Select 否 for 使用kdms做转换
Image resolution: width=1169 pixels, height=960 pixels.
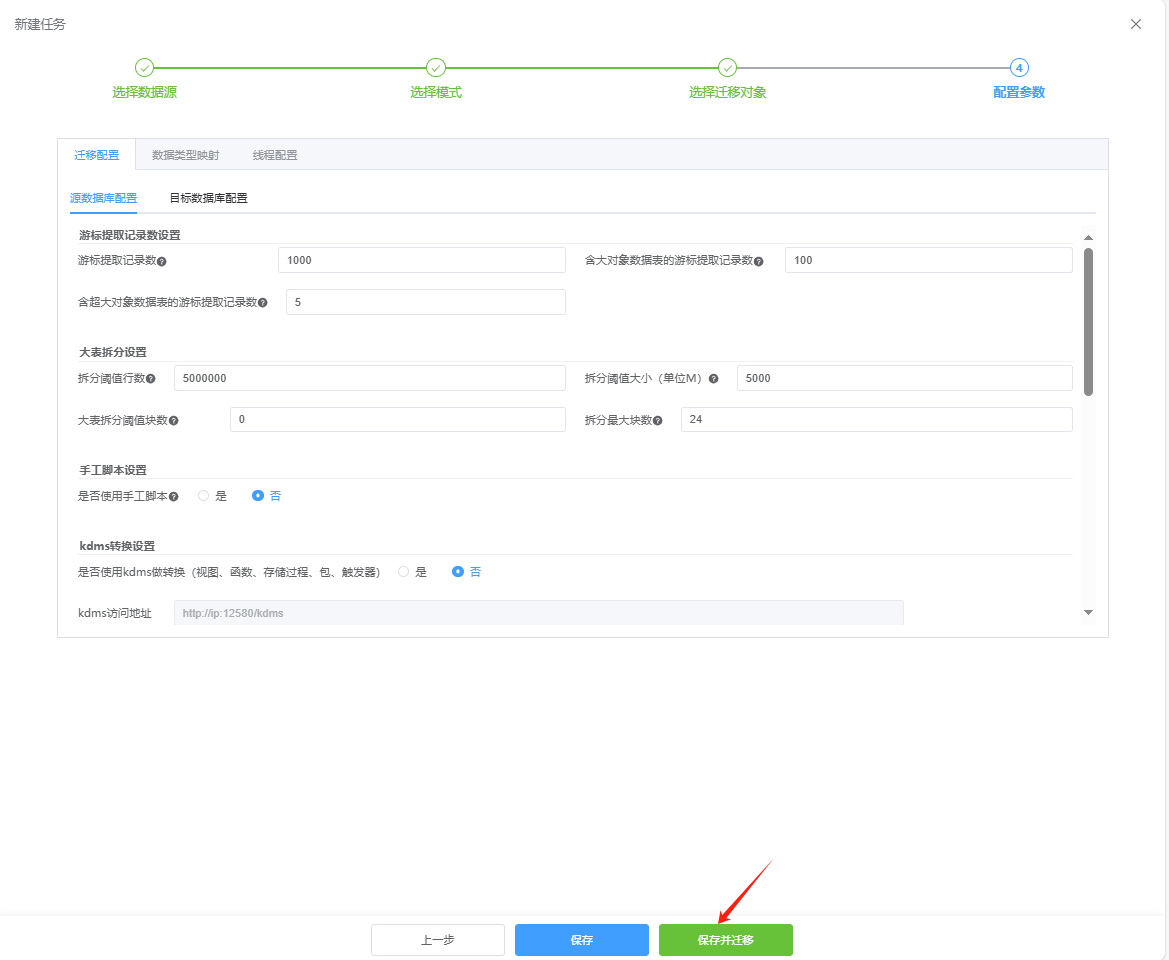pyautogui.click(x=458, y=572)
